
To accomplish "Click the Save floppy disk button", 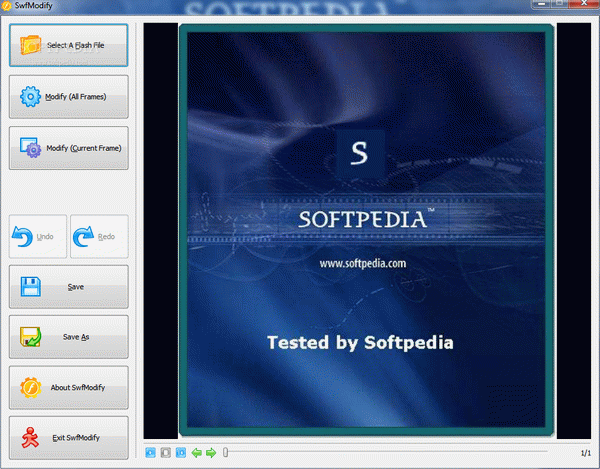I will pos(69,287).
